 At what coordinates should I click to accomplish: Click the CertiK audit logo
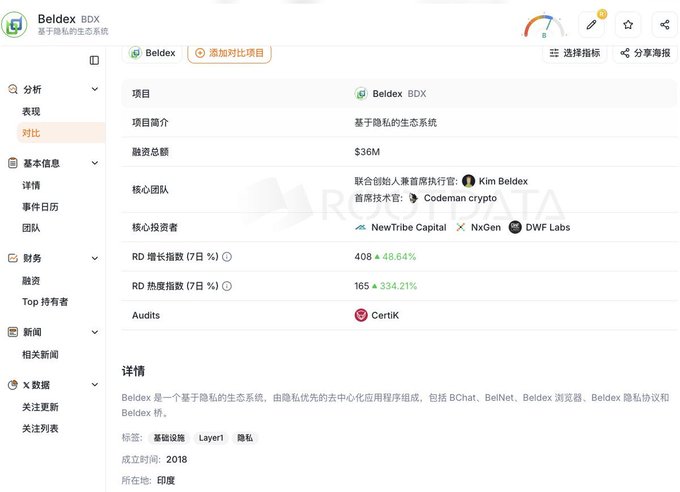361,315
